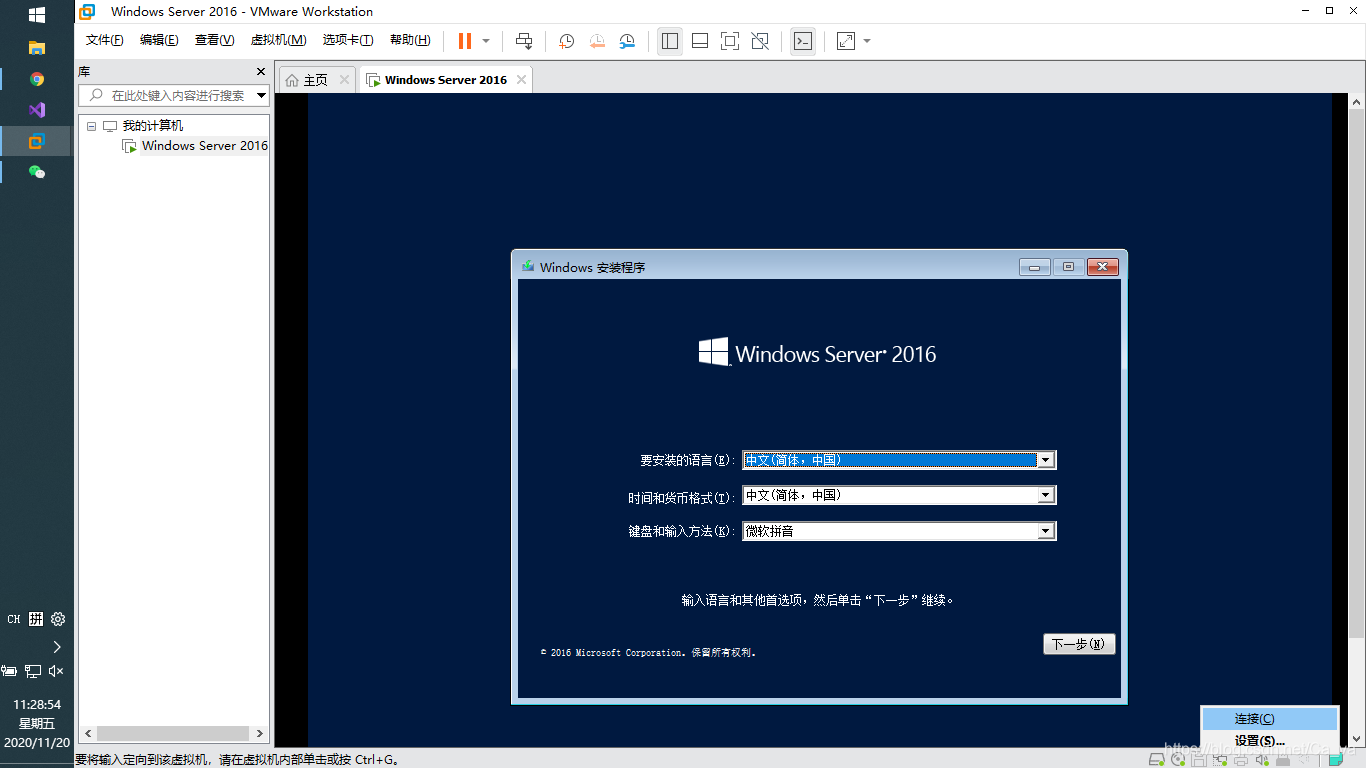Click the network tray icon
Image resolution: width=1366 pixels, height=768 pixels.
[x=33, y=671]
